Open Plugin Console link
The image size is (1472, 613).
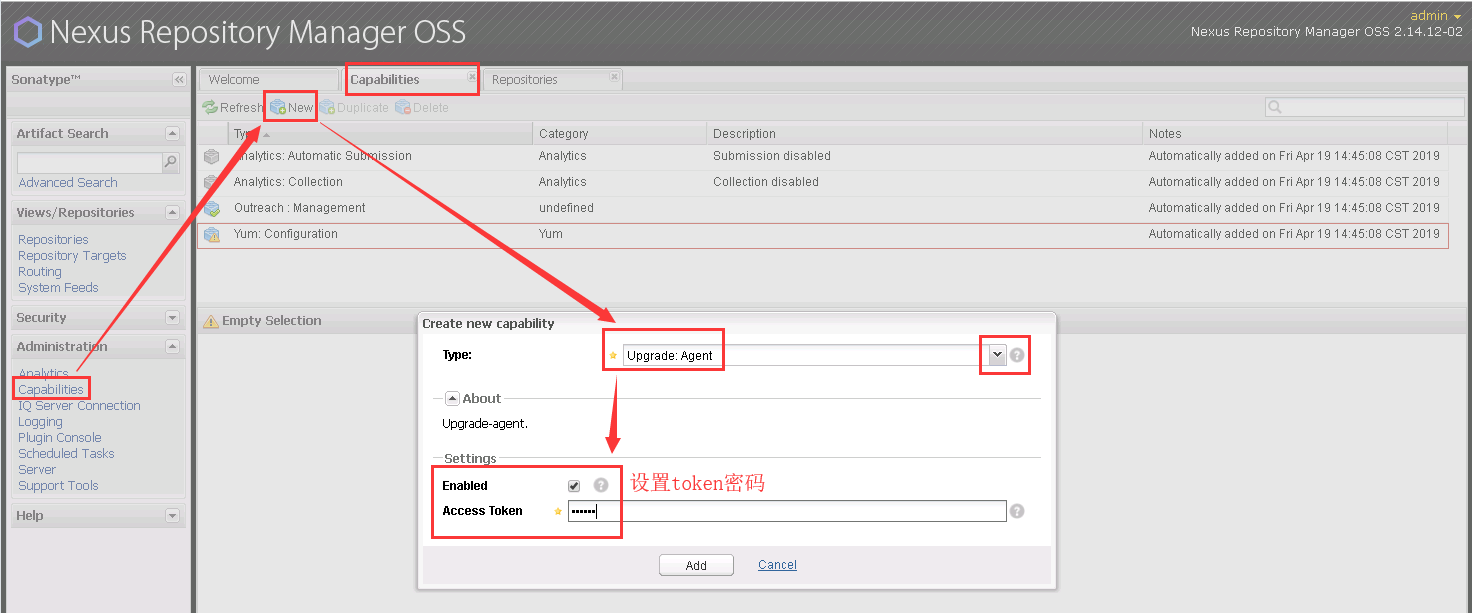click(x=60, y=438)
